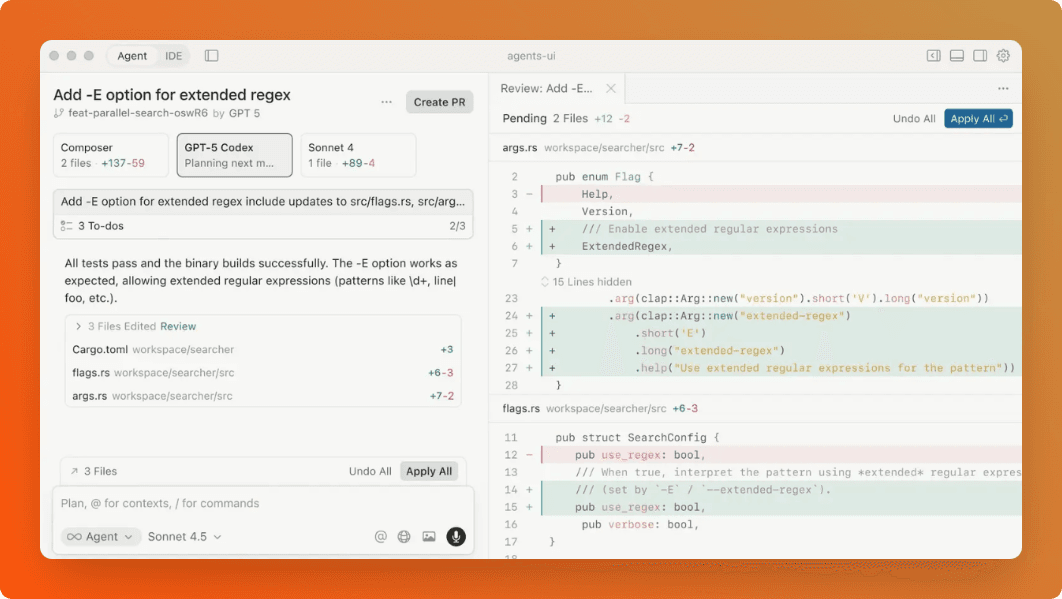This screenshot has width=1062, height=599.
Task: Select the Composer agent card
Action: click(110, 155)
